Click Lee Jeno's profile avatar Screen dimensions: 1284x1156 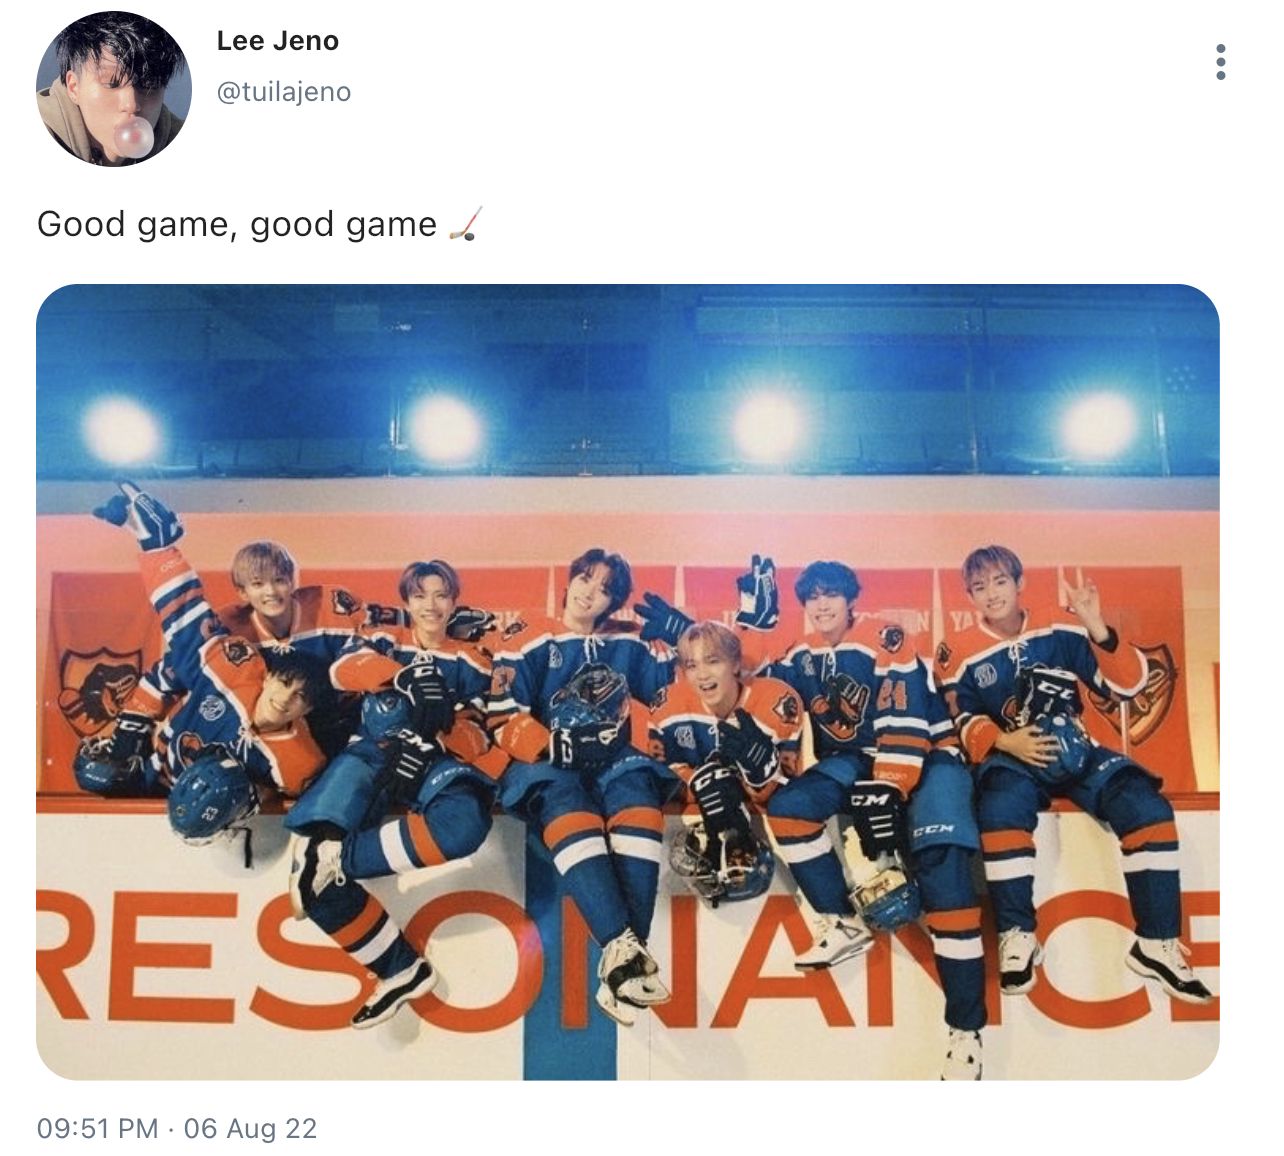[x=114, y=89]
